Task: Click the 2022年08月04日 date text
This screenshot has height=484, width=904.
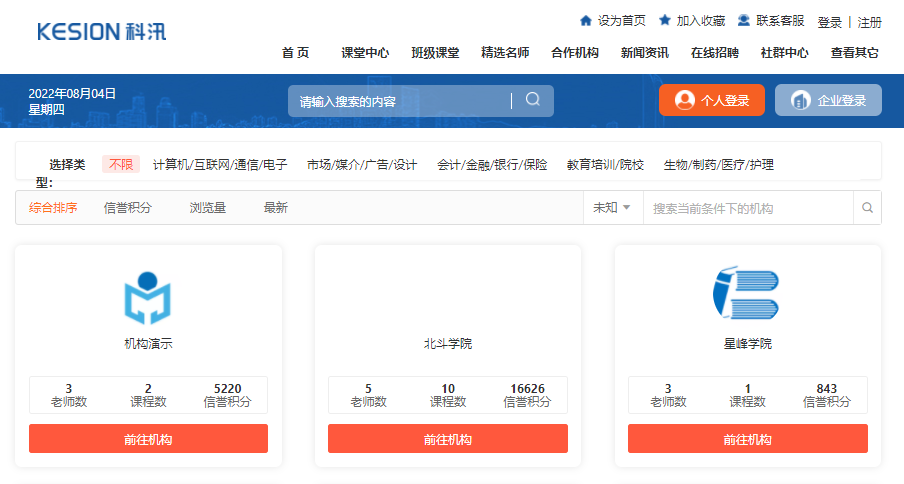Action: 72,93
